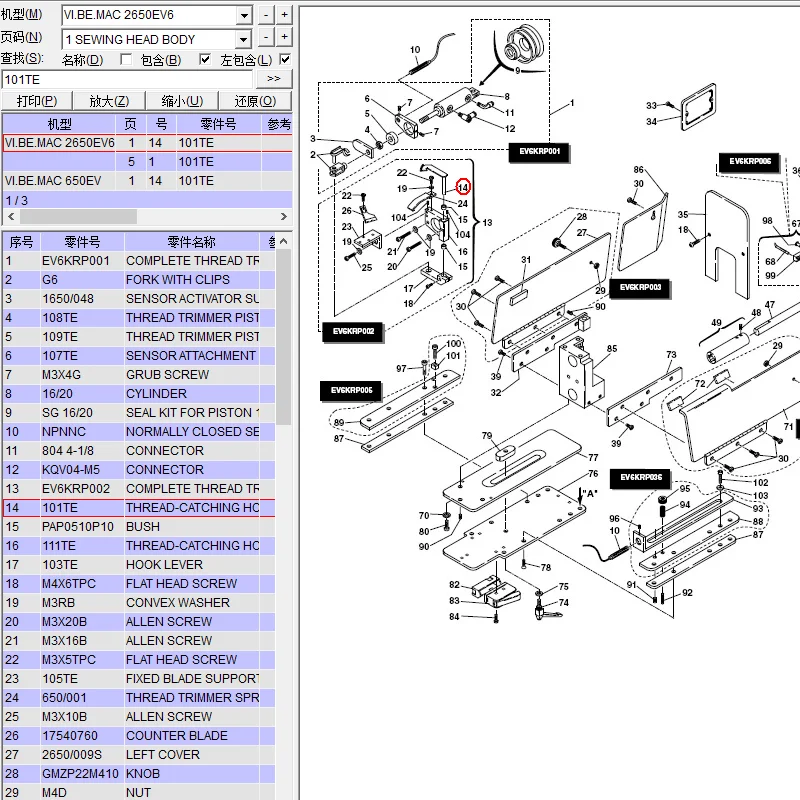Select the CONNECTOR row KQV04-M5
This screenshot has width=800, height=800.
[x=139, y=469]
